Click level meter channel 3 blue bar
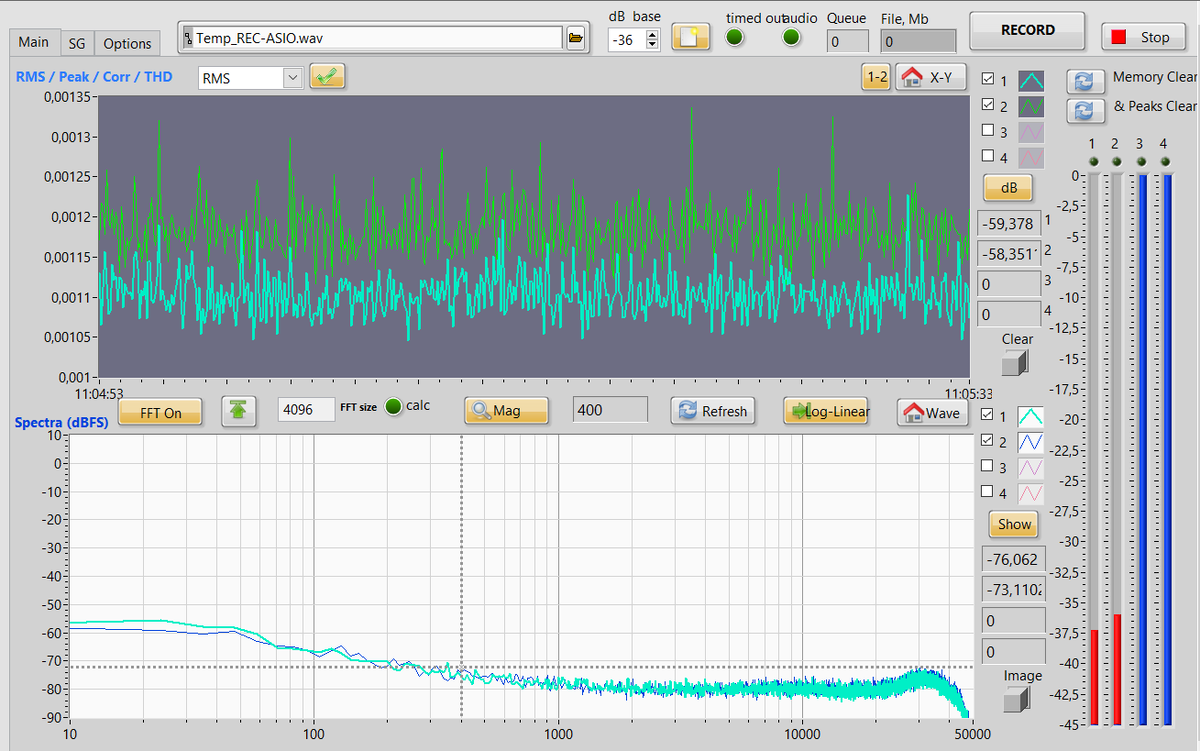Image resolution: width=1200 pixels, height=751 pixels. coord(1142,449)
